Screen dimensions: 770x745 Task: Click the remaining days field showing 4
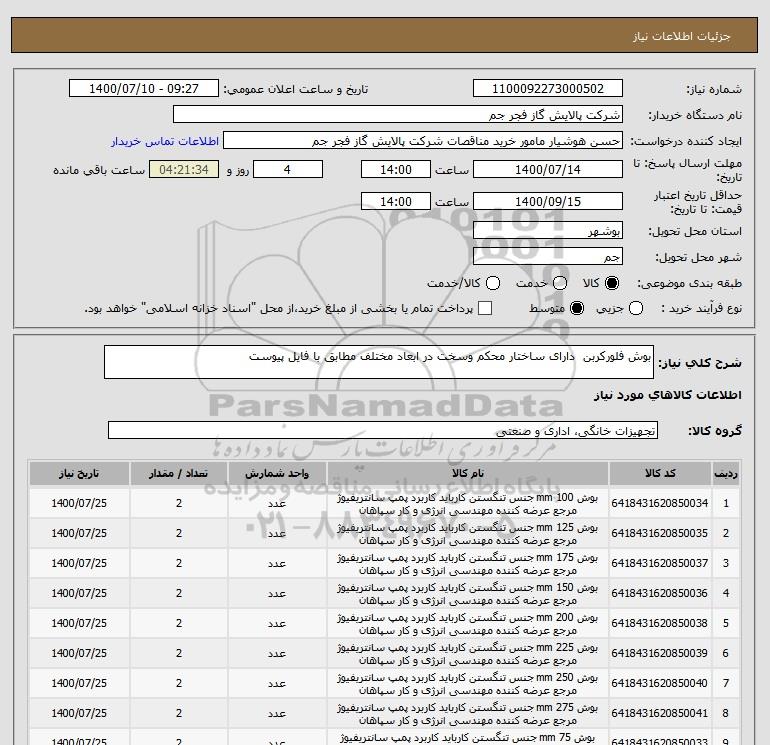[x=287, y=169]
